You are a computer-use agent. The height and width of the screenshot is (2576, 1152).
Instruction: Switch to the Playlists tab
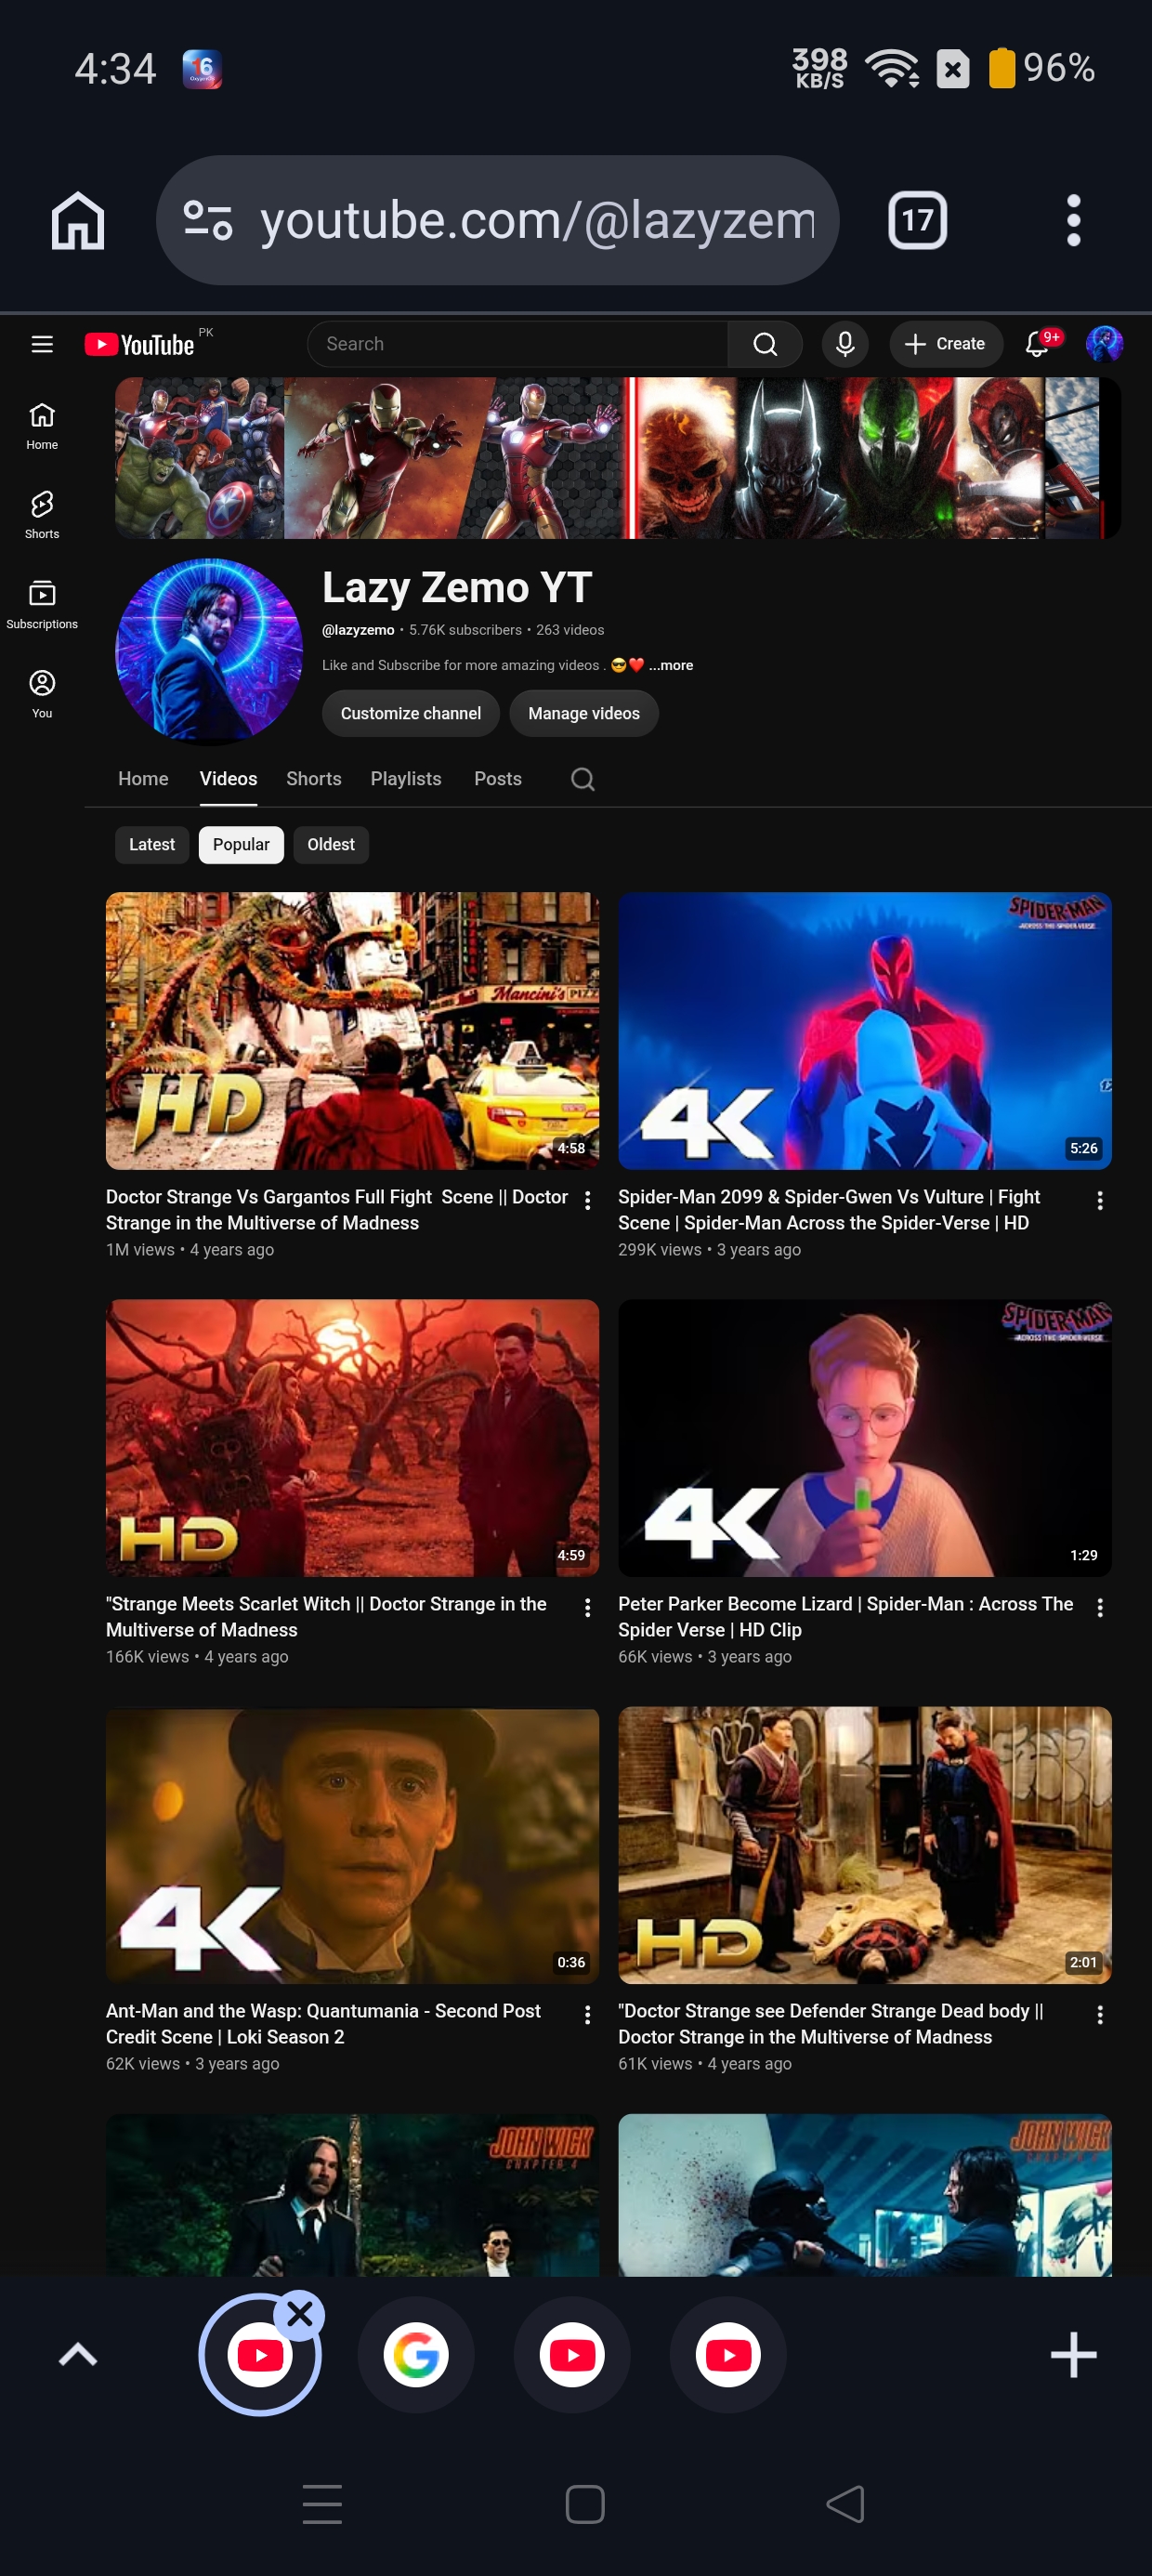click(x=406, y=778)
